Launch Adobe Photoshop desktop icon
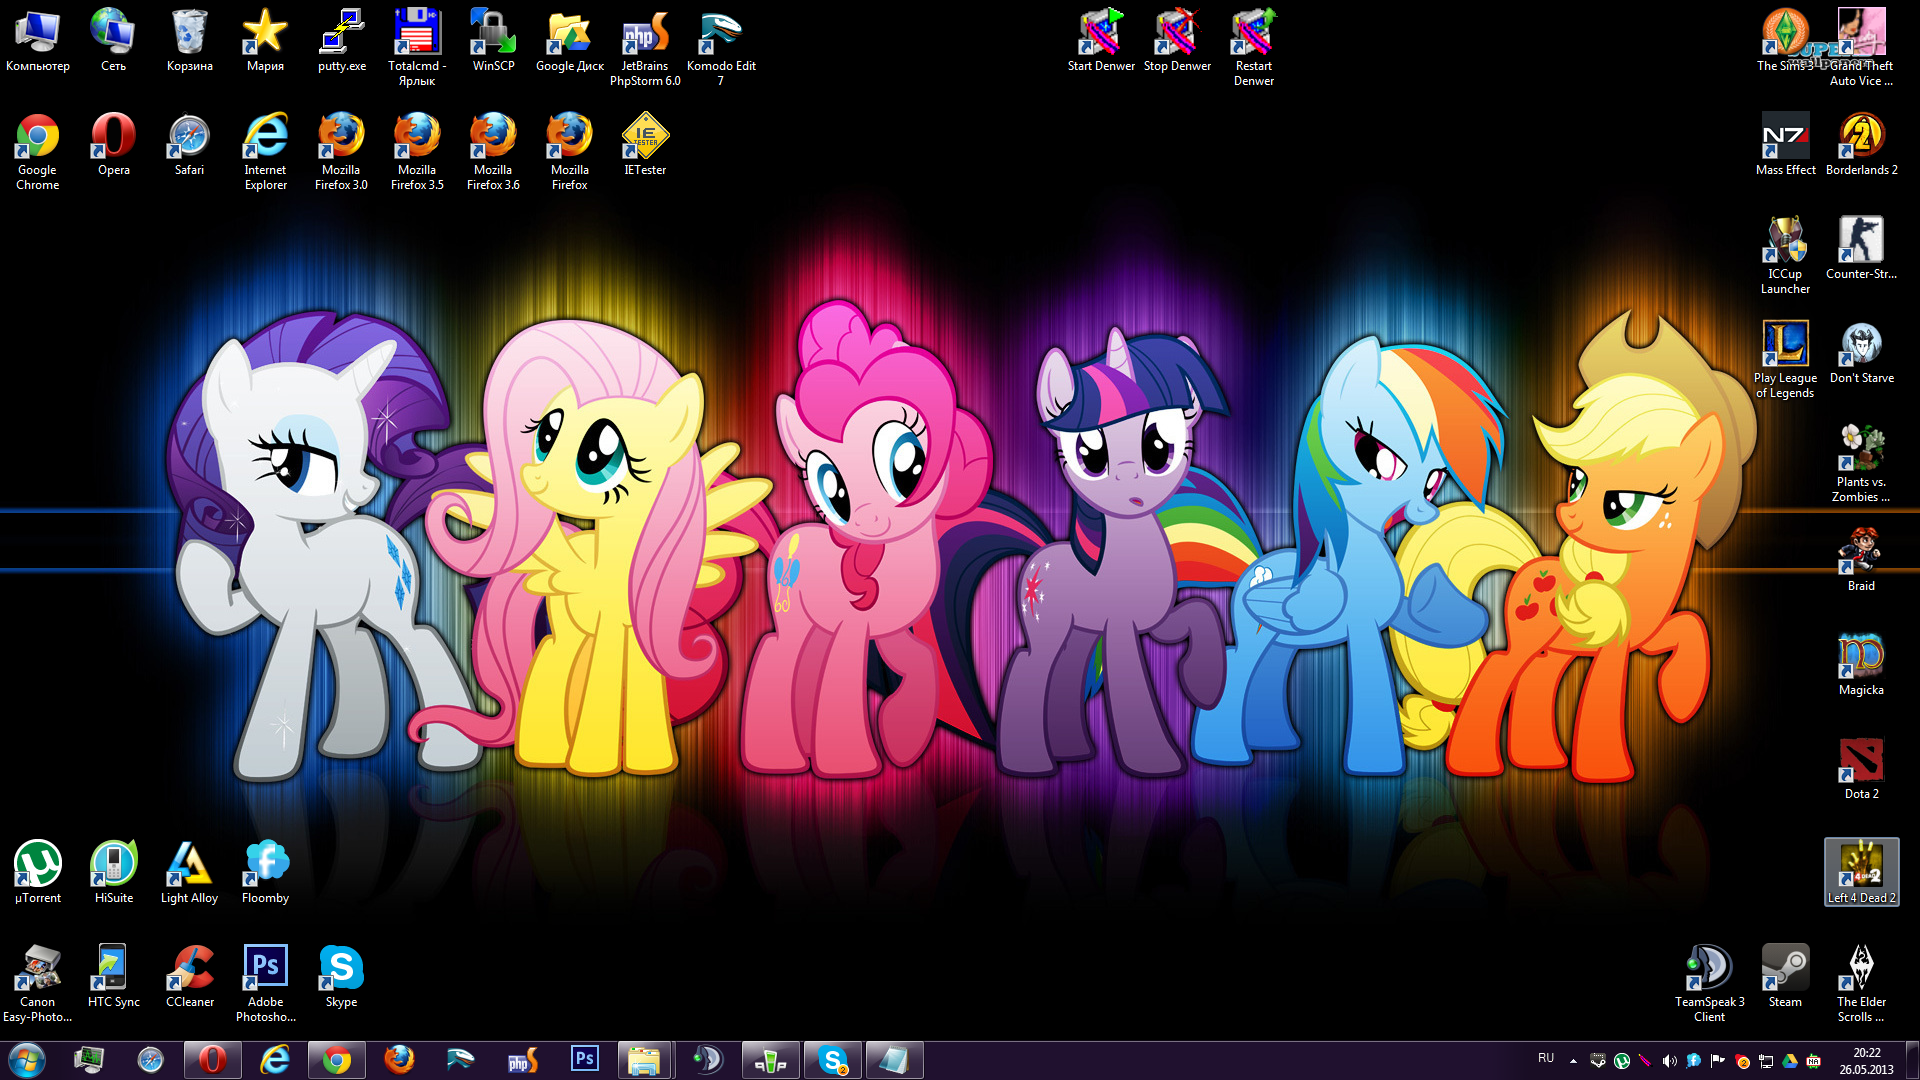 [x=265, y=983]
